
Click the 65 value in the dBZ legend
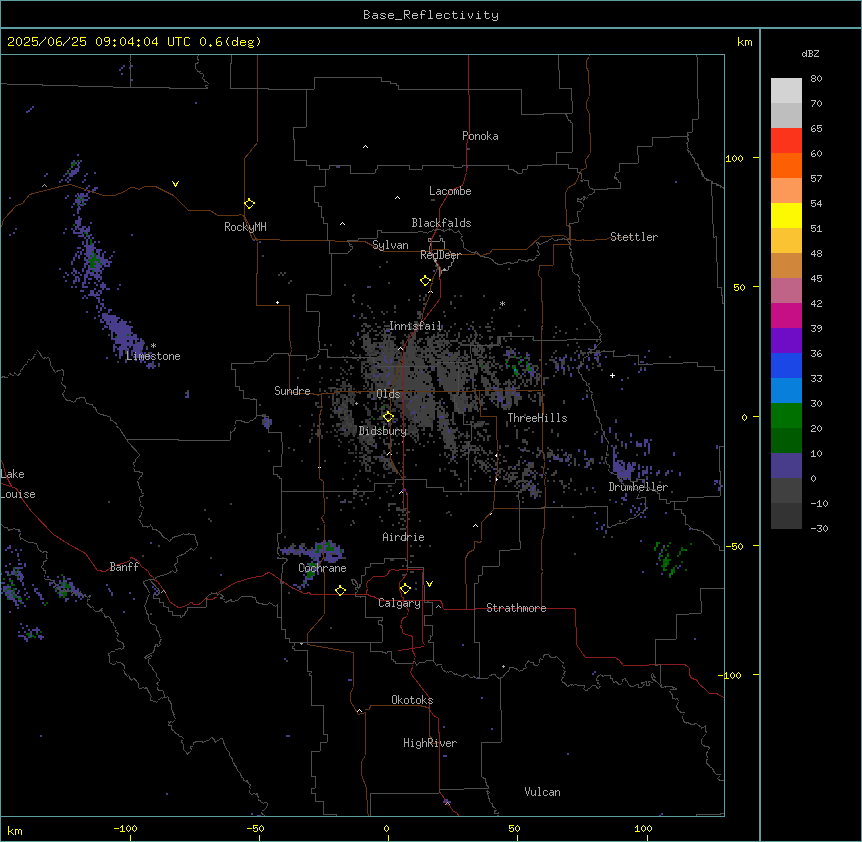click(x=816, y=129)
